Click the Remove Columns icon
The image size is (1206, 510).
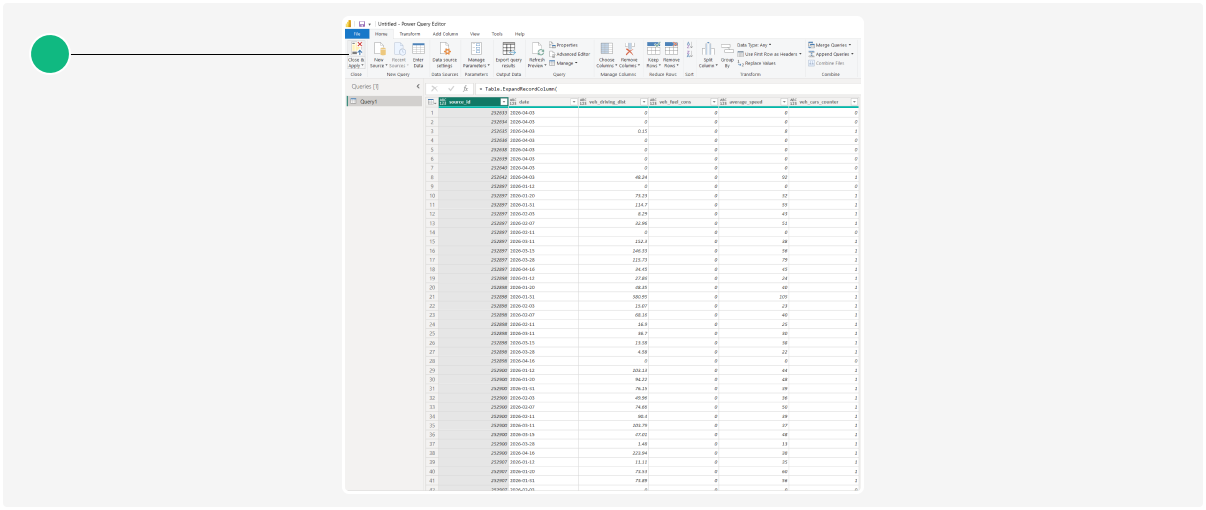[x=629, y=48]
